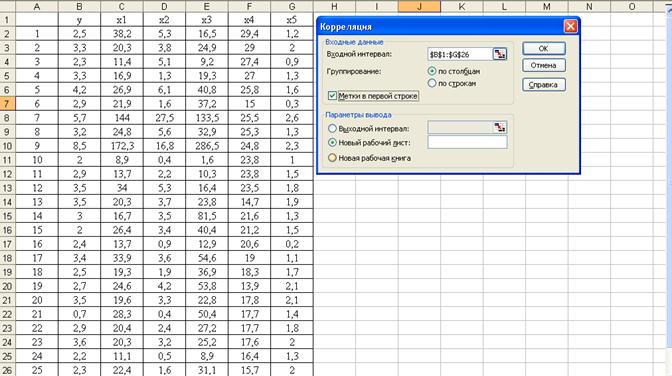Choose Новый рабочий лист output option
Image resolution: width=672 pixels, height=376 pixels.
pyautogui.click(x=332, y=142)
